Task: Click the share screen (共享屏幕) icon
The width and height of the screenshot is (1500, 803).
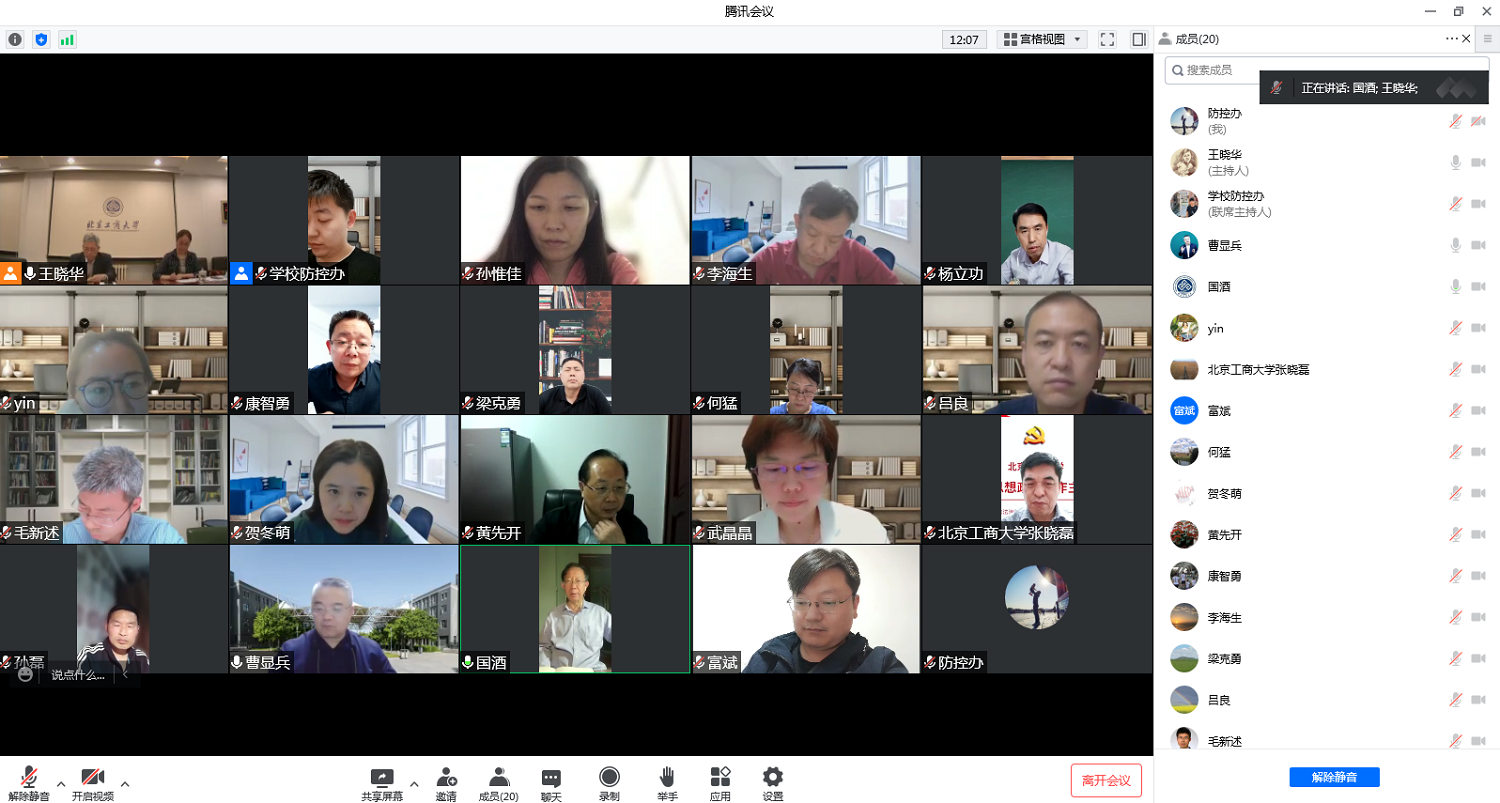Action: 382,777
